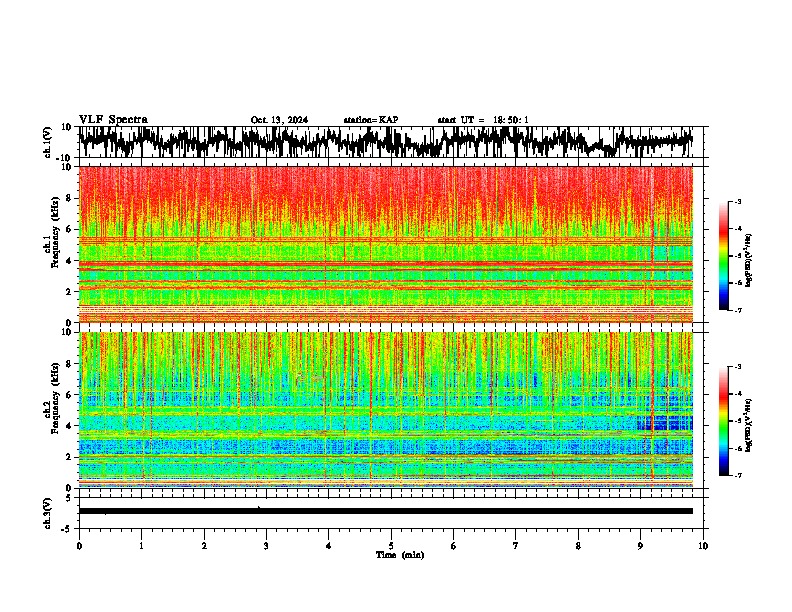Image resolution: width=792 pixels, height=612 pixels.
Task: Click the "Time (min)" axis label
Action: [x=400, y=555]
